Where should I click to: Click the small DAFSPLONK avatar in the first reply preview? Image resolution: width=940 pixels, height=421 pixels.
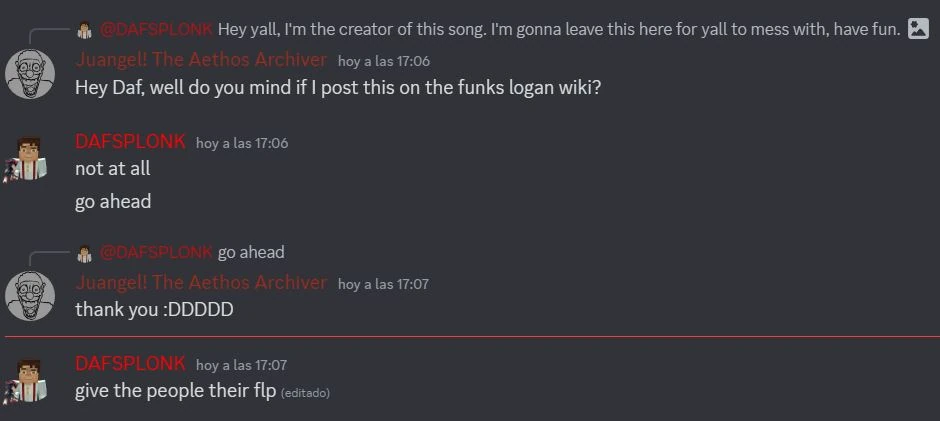[85, 29]
